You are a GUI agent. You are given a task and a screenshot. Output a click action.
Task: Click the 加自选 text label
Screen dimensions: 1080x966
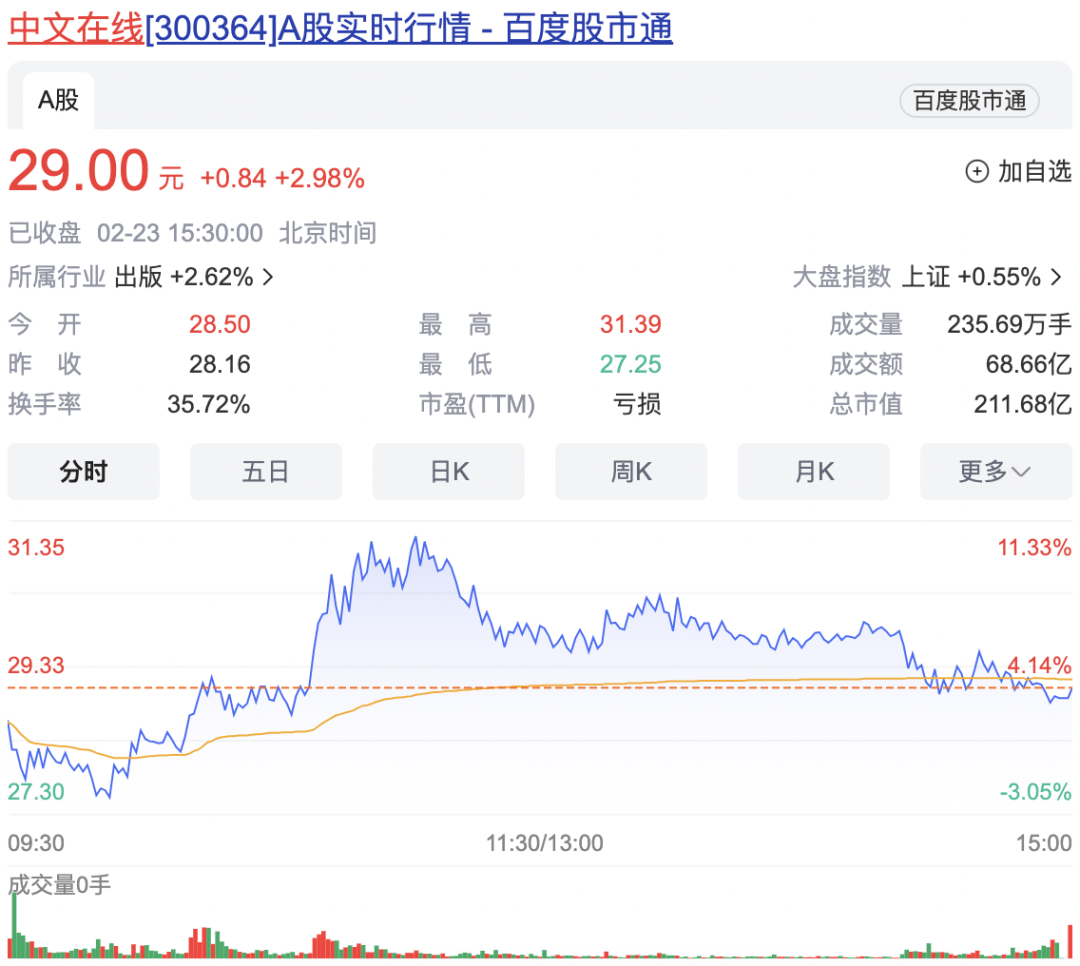(x=1034, y=172)
